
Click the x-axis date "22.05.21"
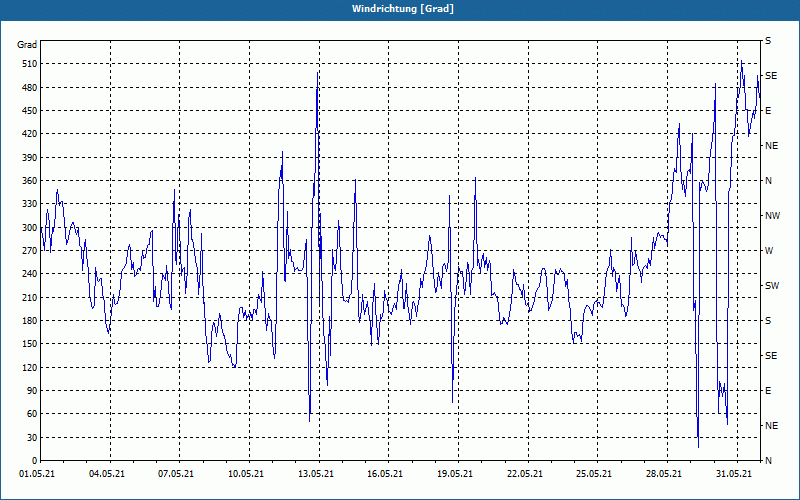click(x=524, y=474)
